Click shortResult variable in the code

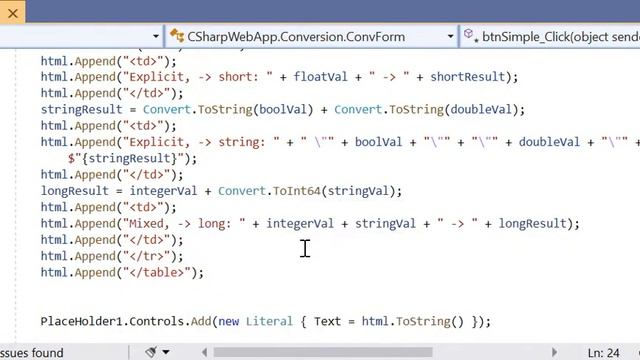(x=468, y=77)
